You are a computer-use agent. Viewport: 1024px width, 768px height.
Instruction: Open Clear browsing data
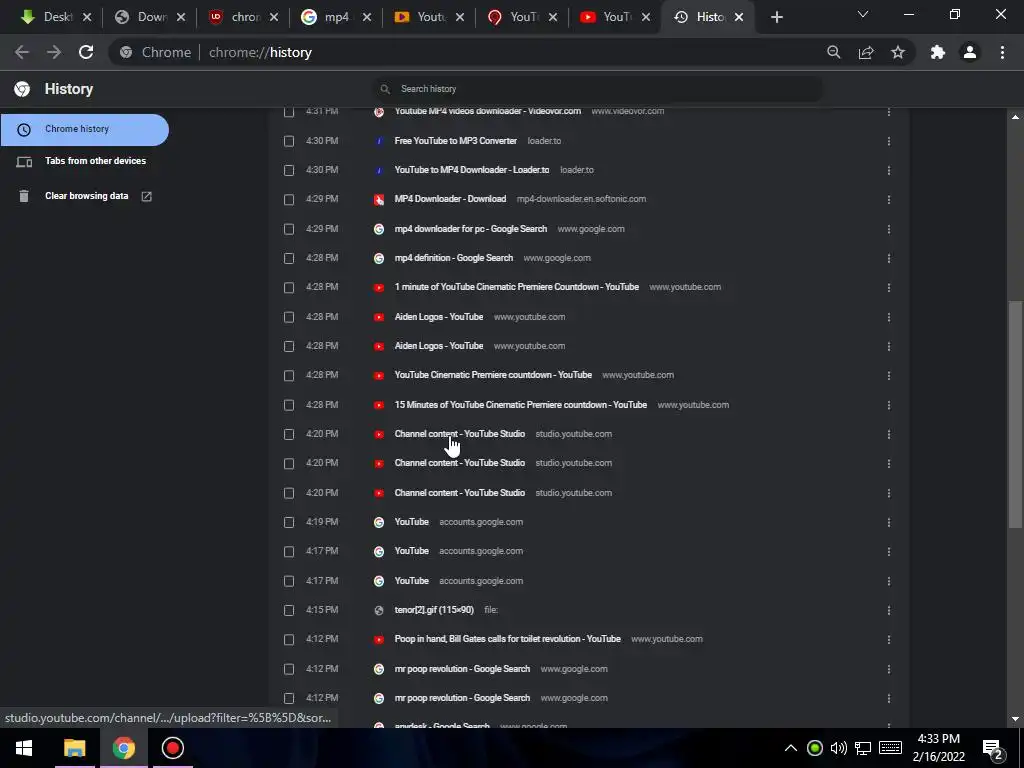(87, 196)
